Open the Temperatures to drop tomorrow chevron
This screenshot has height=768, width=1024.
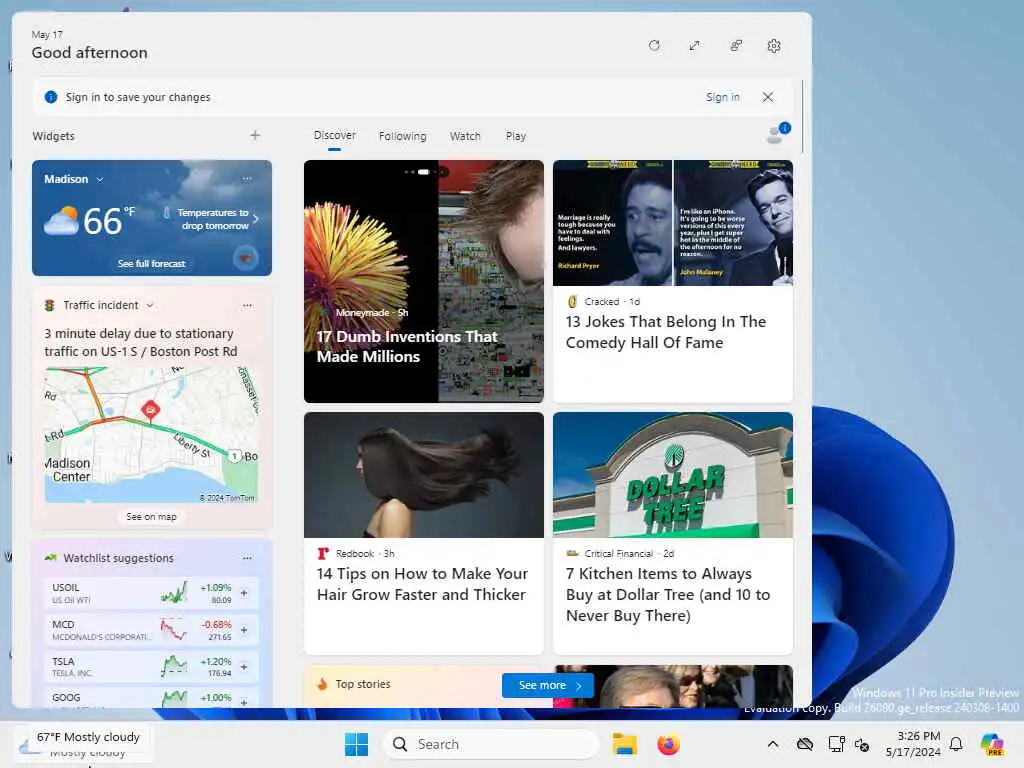(255, 219)
